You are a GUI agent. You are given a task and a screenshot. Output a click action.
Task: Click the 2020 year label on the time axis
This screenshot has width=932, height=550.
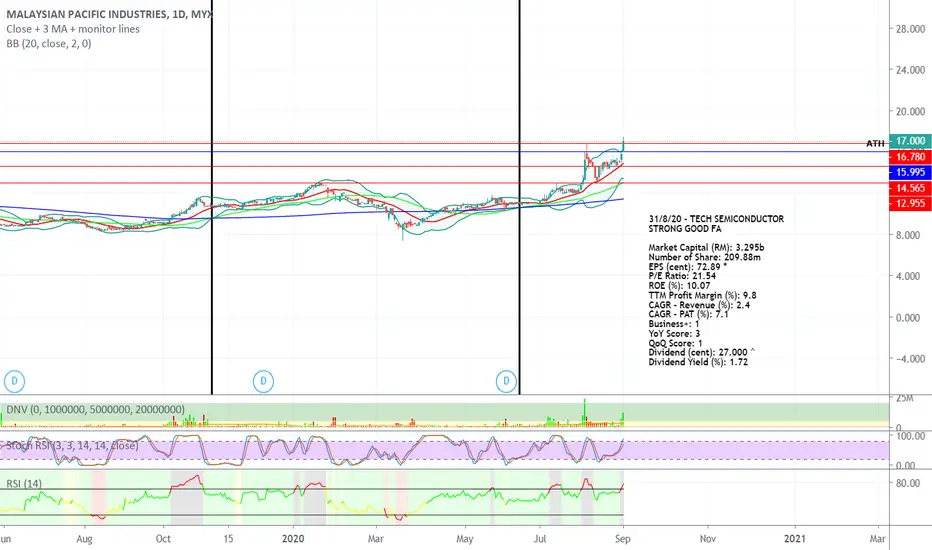[x=293, y=539]
